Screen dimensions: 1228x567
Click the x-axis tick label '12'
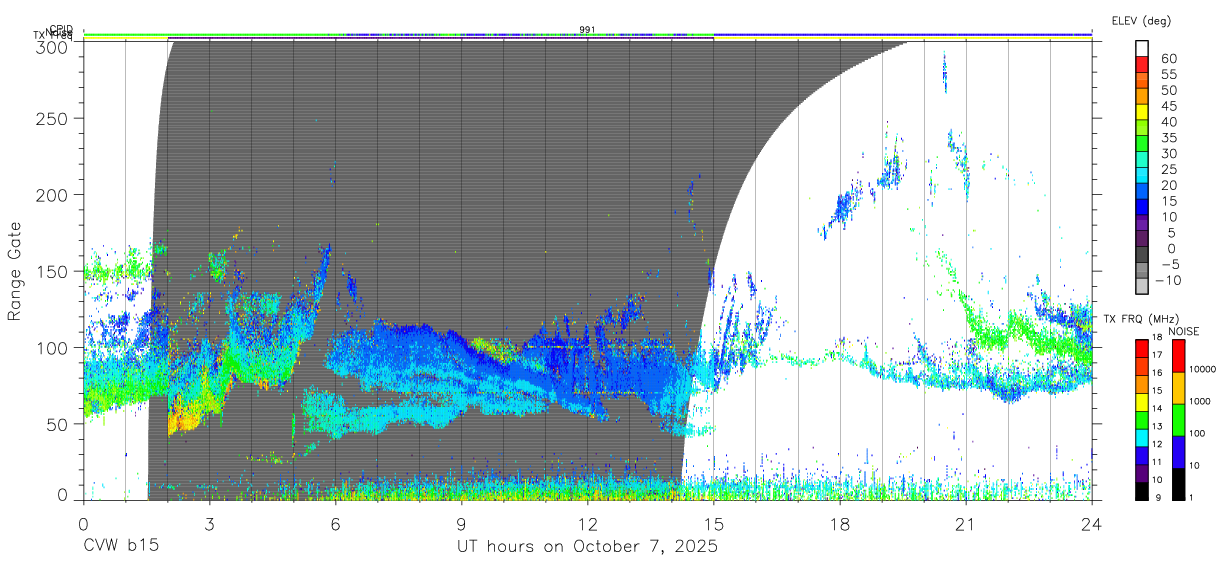click(x=587, y=524)
